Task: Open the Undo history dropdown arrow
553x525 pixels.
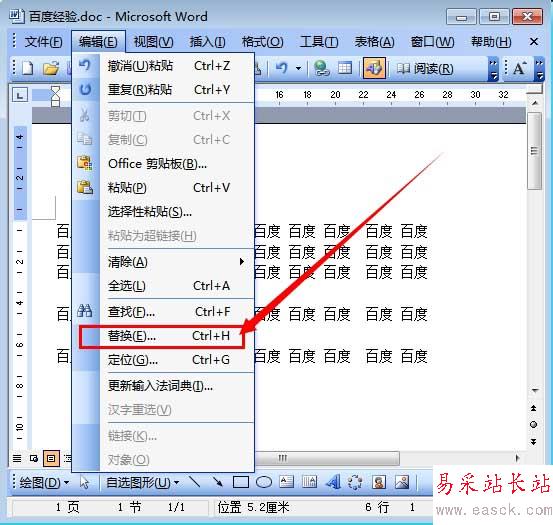Action: coord(298,68)
